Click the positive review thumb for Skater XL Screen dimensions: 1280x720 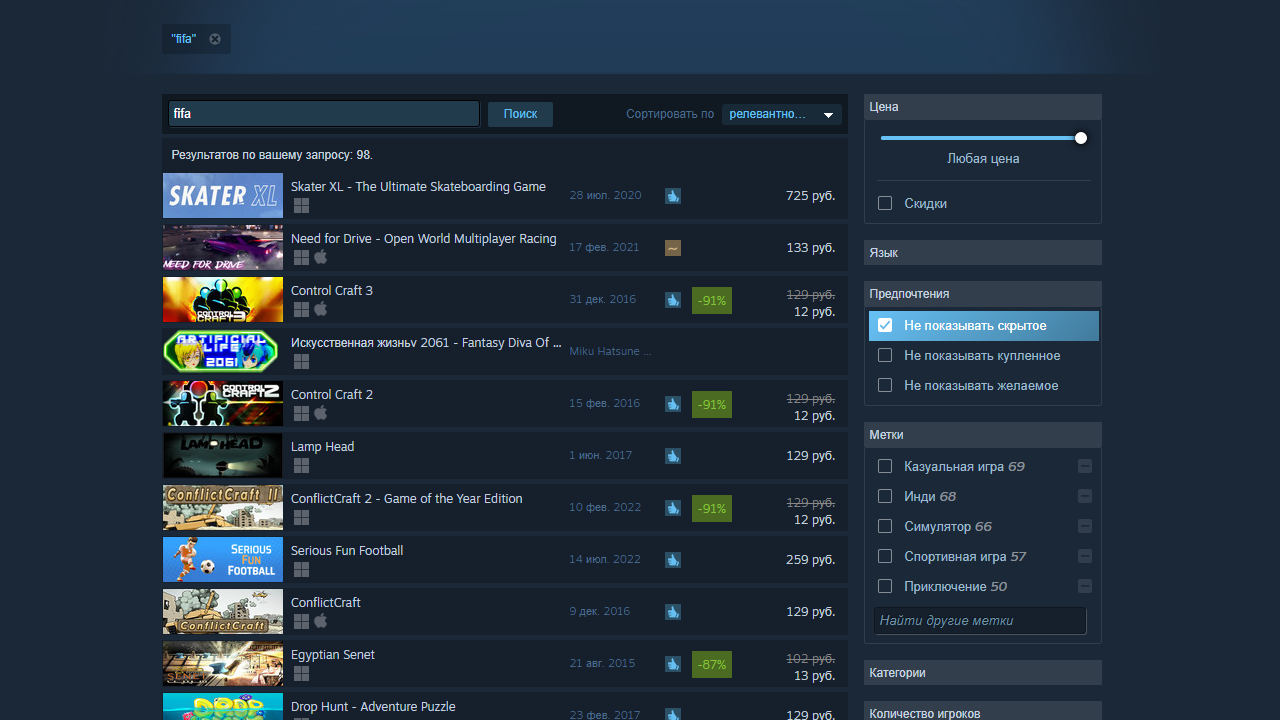point(673,196)
